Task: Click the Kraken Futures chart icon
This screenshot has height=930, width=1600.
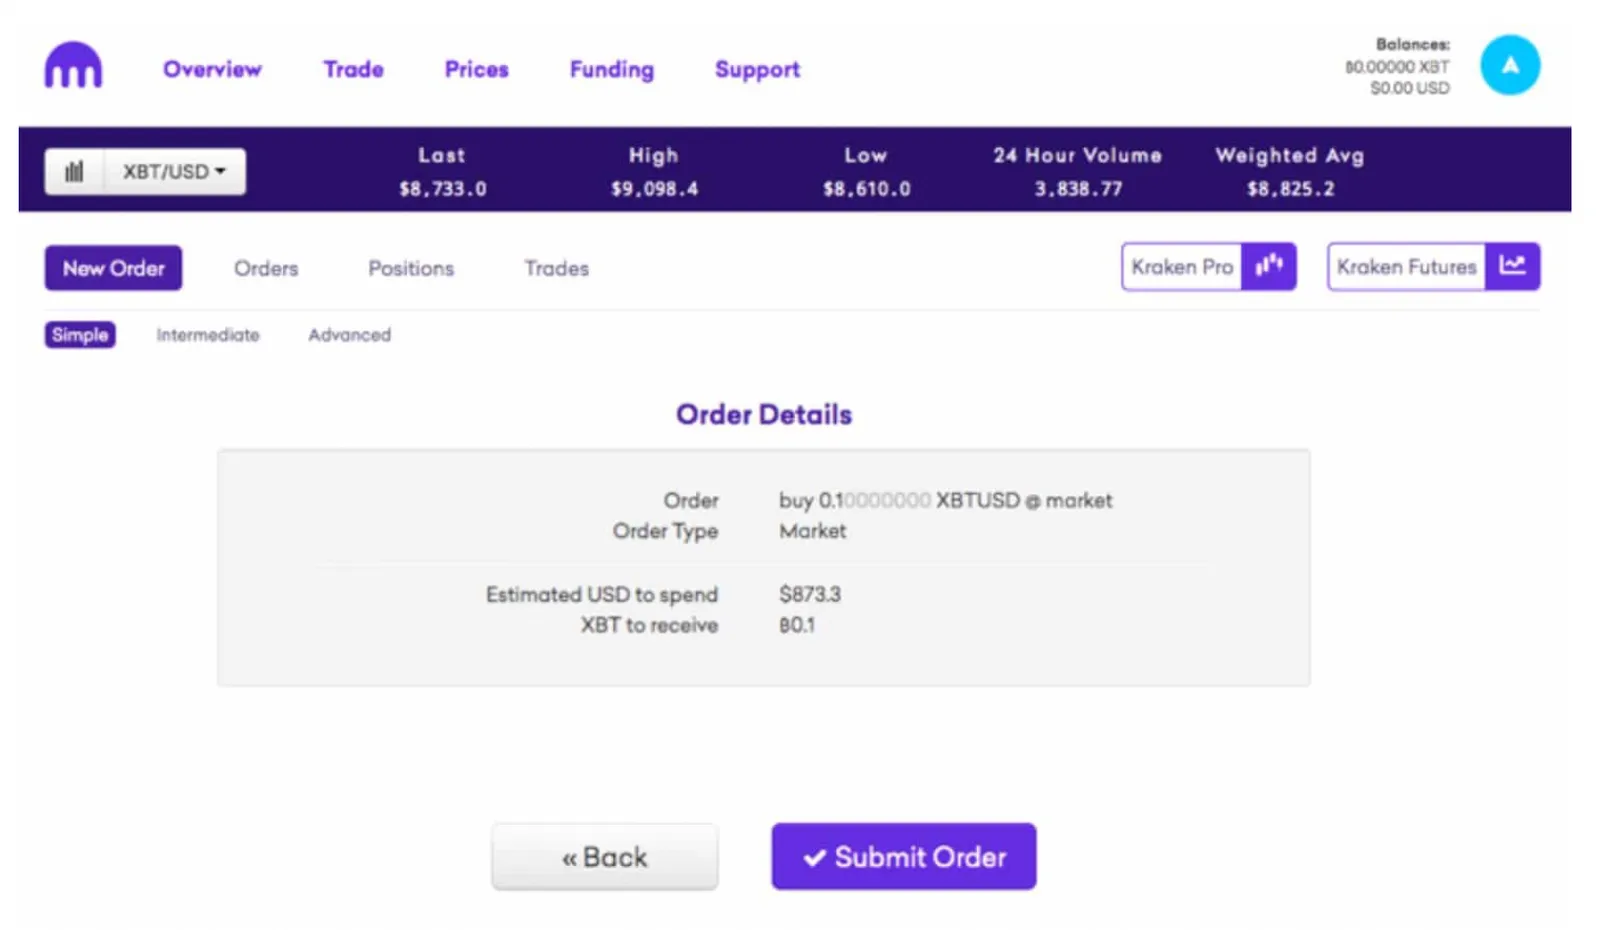Action: (1512, 267)
